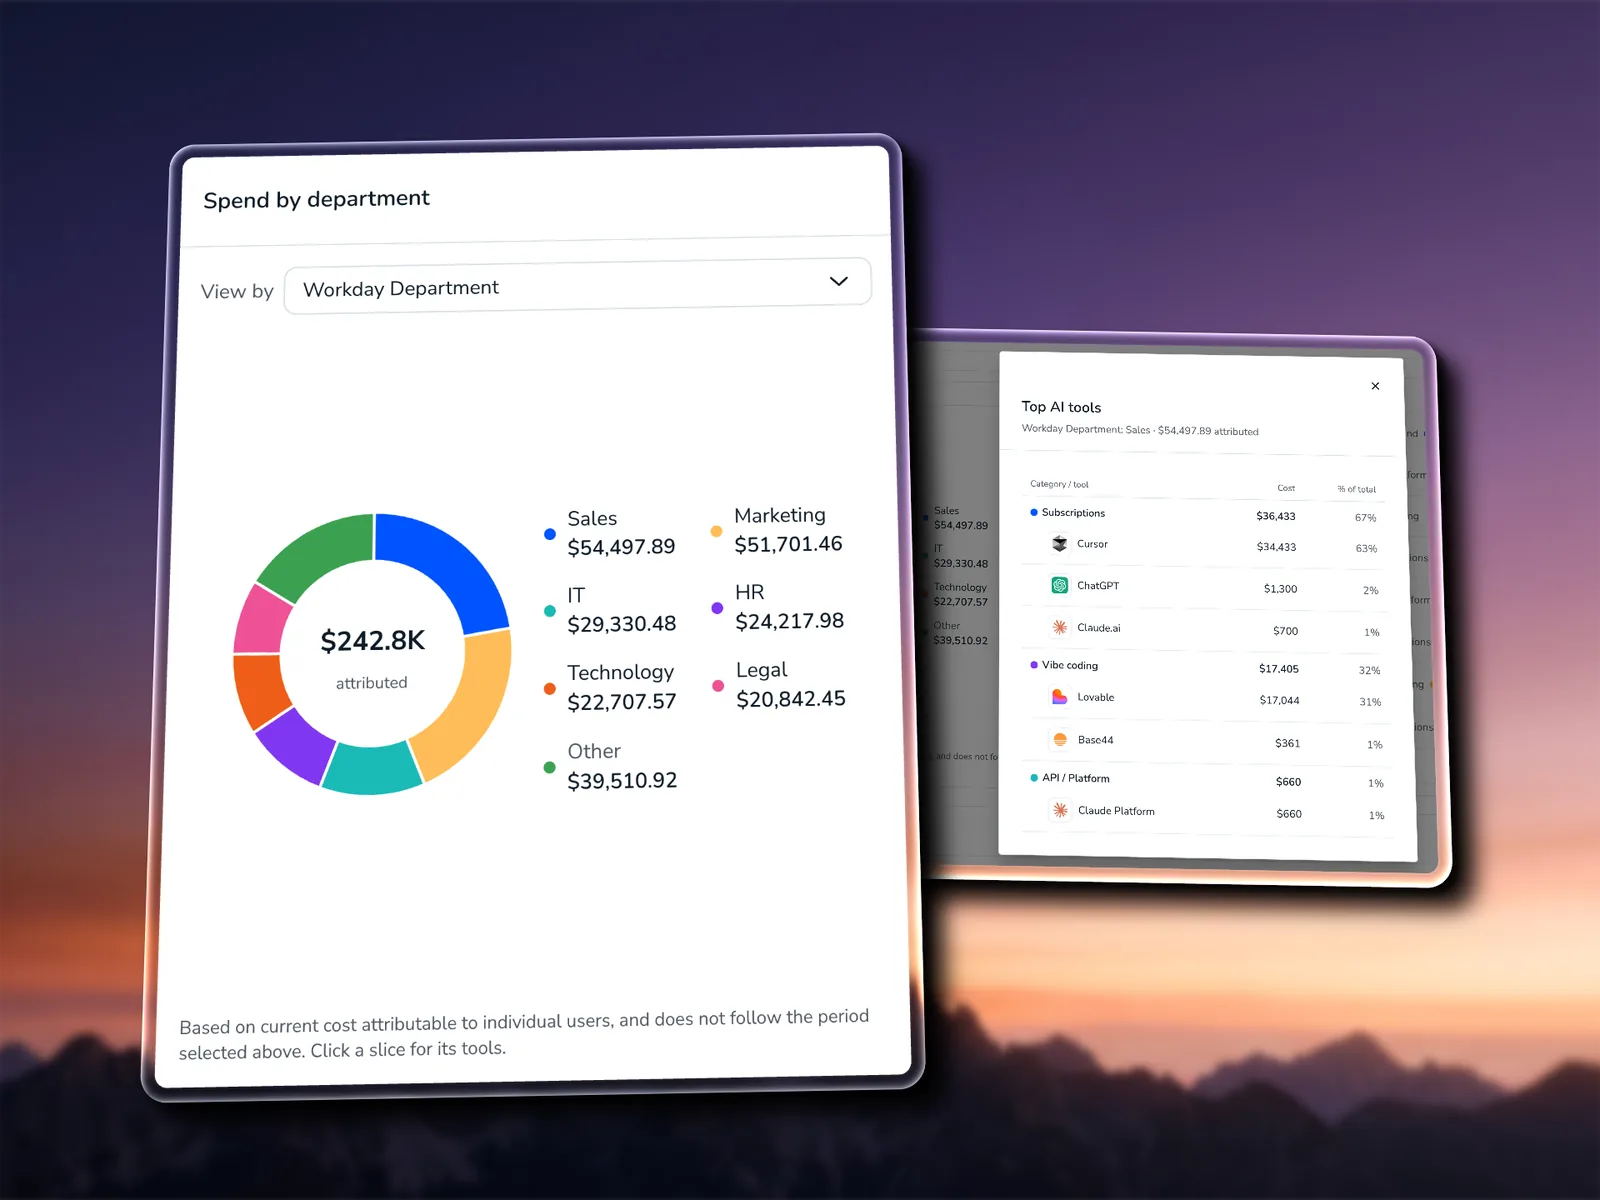The width and height of the screenshot is (1600, 1200).
Task: Click the pink Legal donut slice
Action: 261,620
